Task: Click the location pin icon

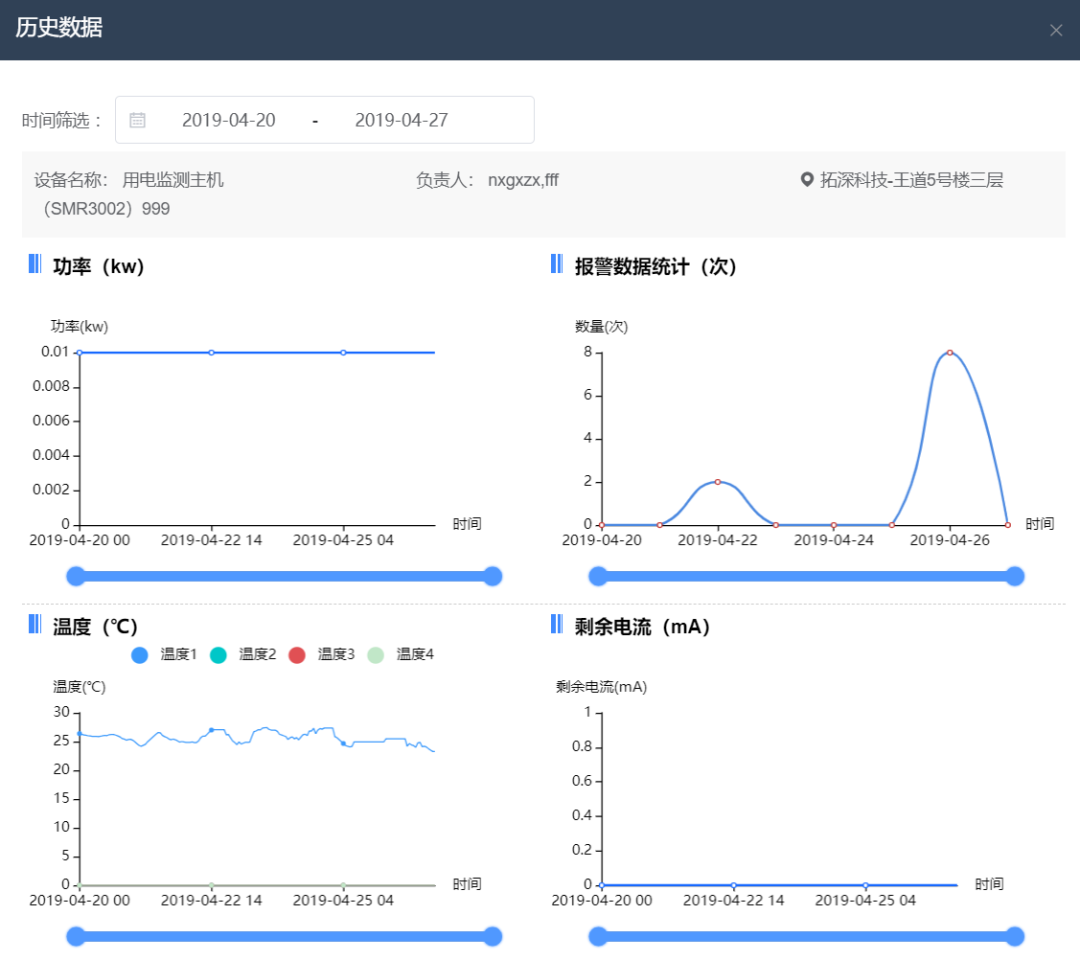Action: pos(807,180)
